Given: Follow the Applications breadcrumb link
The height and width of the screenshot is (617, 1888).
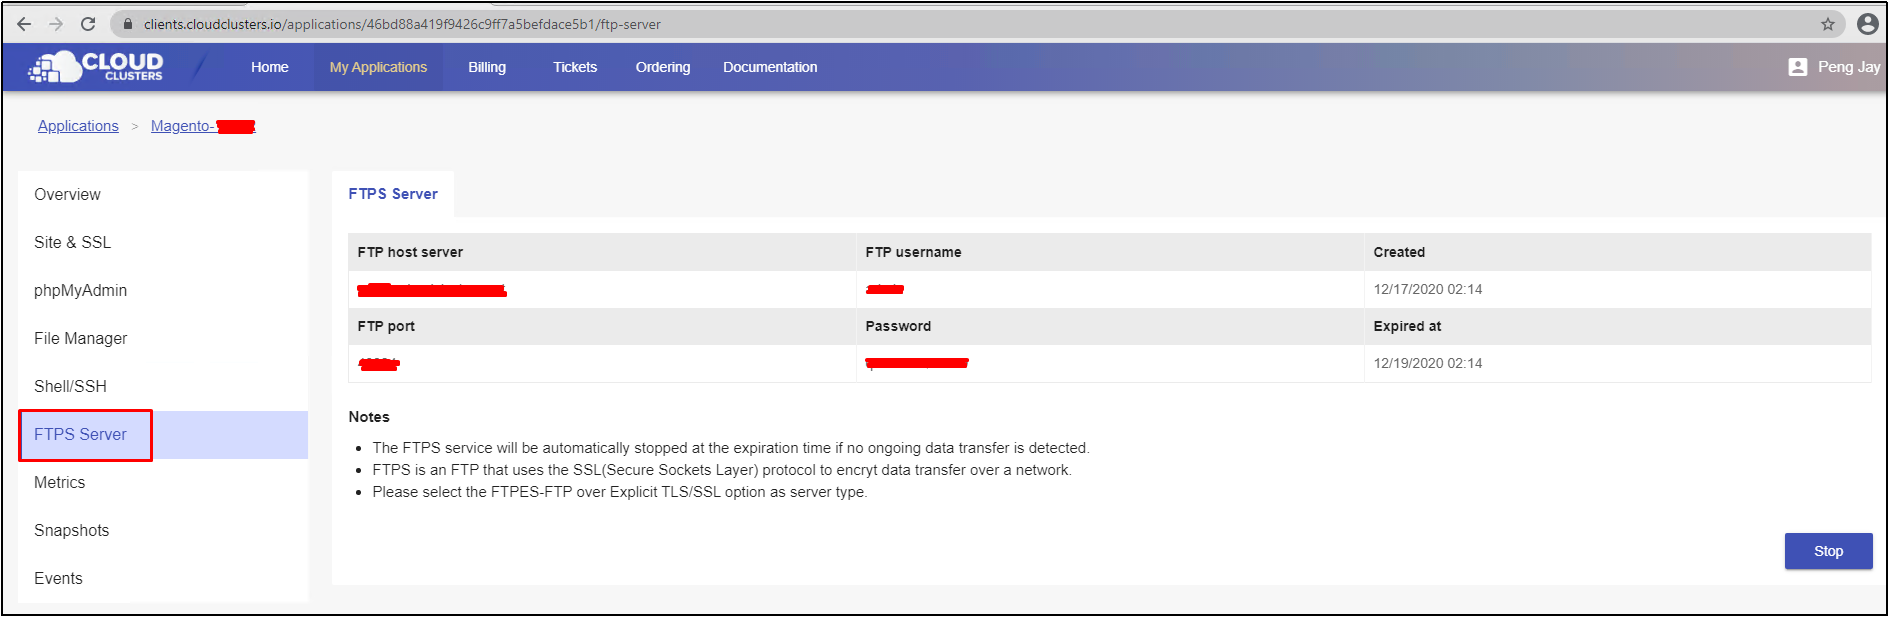Looking at the screenshot, I should [x=78, y=126].
